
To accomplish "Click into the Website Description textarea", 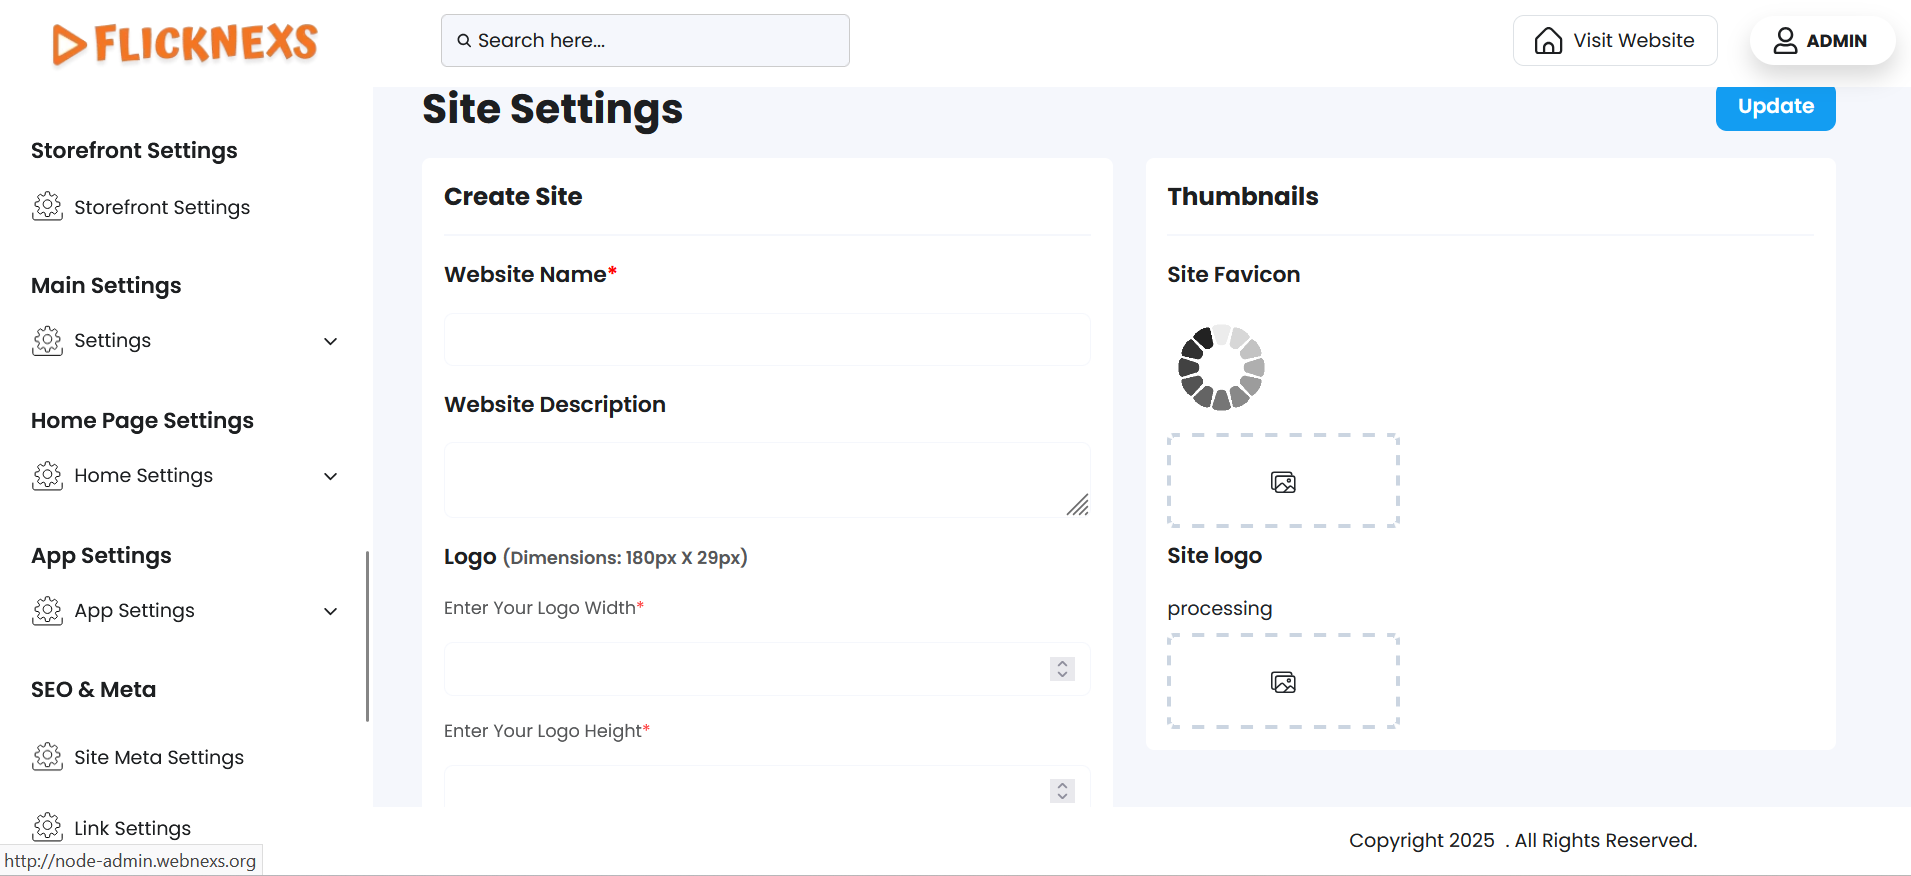I will tap(766, 480).
